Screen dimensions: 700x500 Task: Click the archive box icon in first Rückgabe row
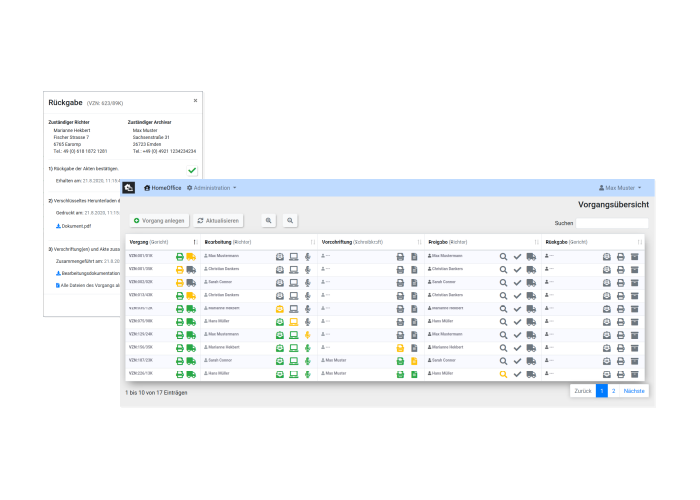(x=634, y=257)
